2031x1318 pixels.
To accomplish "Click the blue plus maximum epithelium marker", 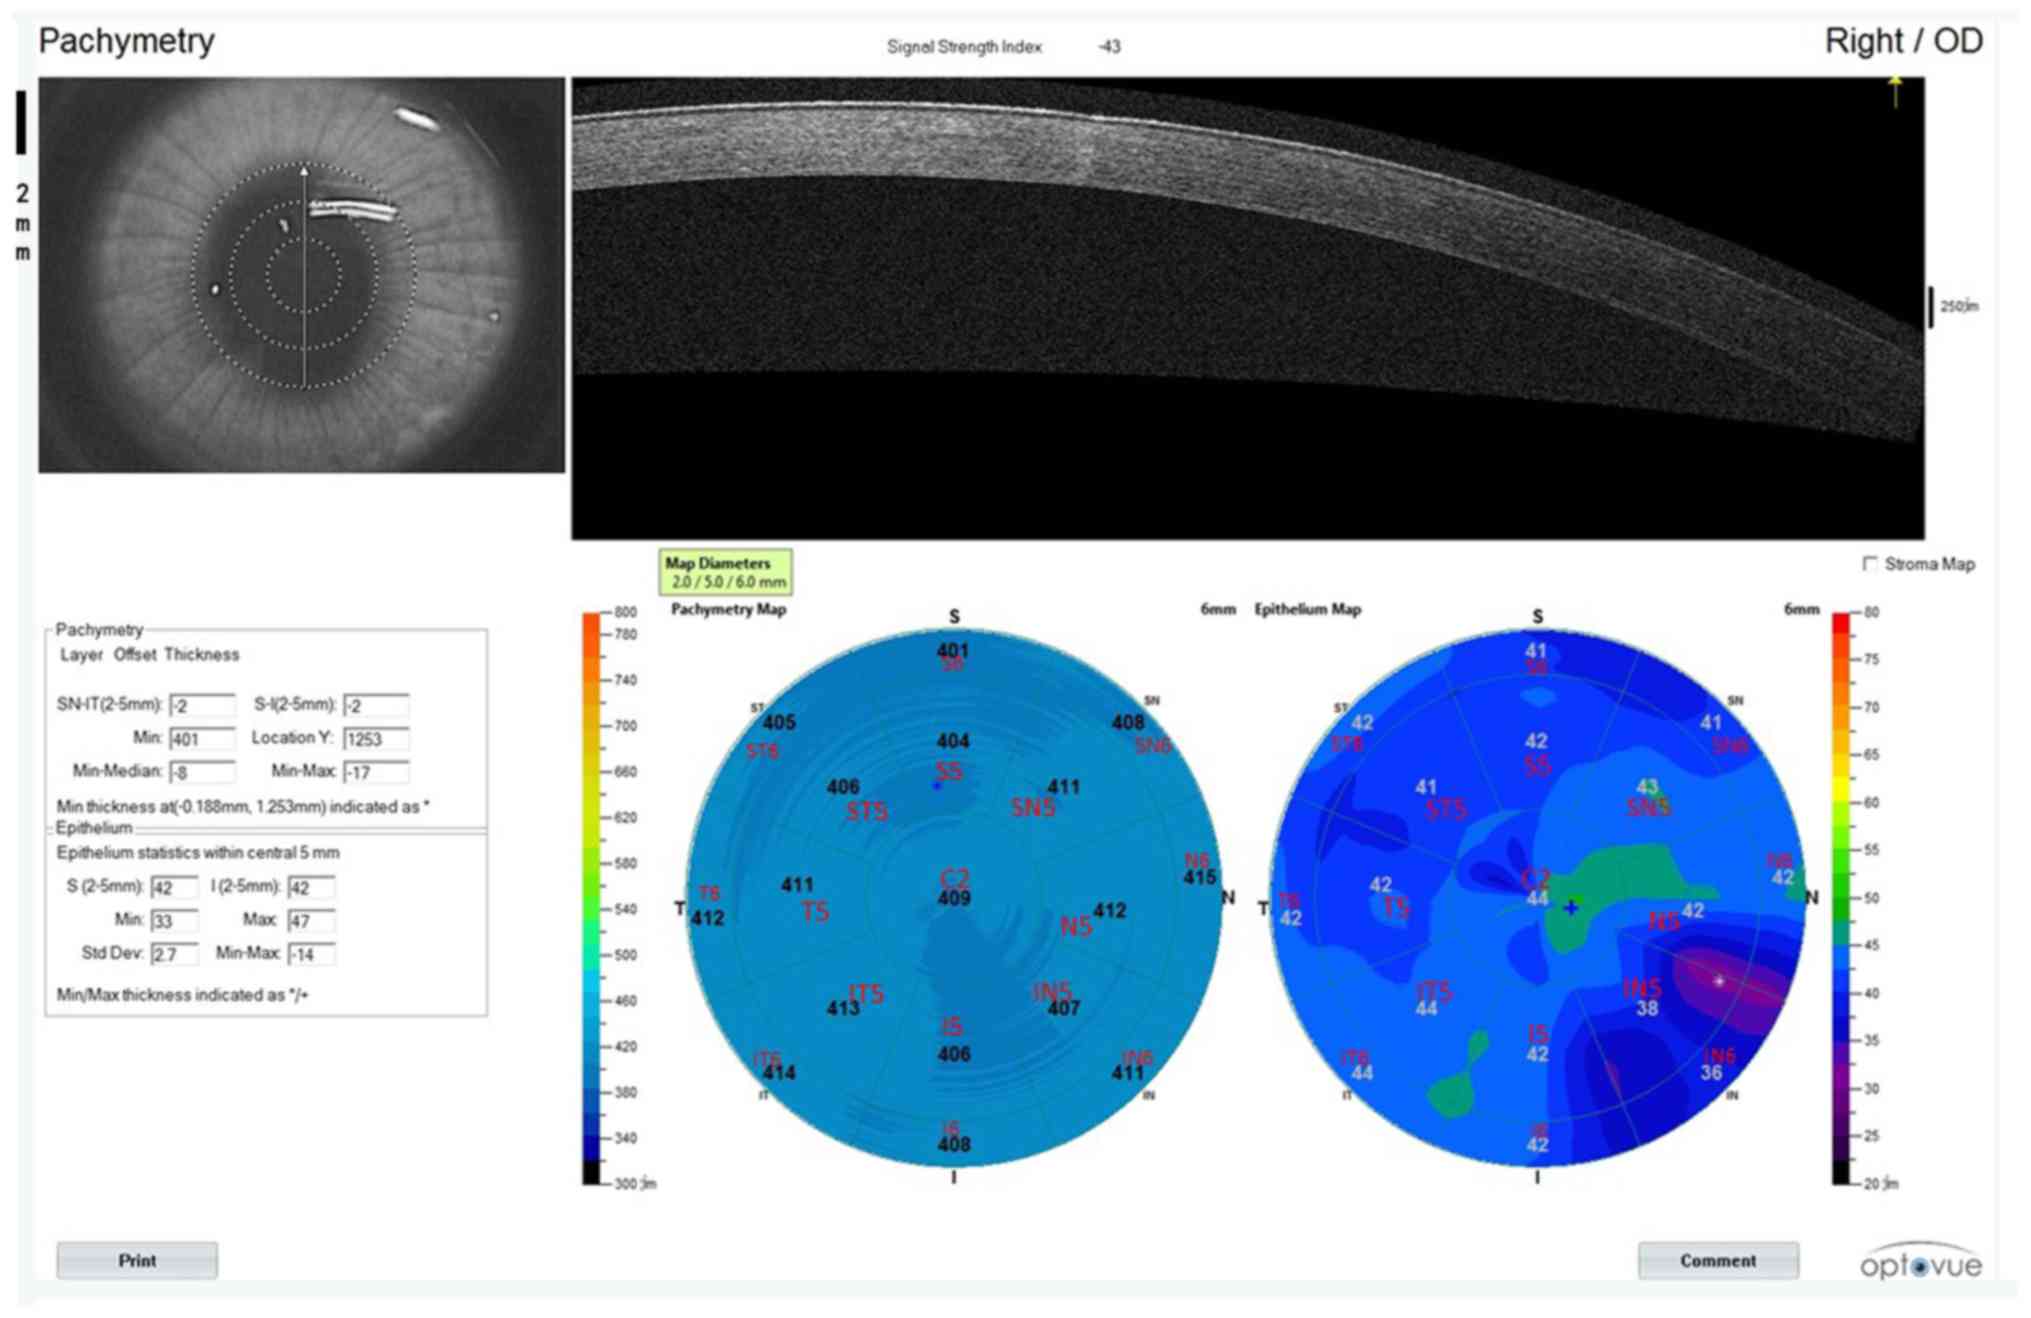I will point(1571,907).
